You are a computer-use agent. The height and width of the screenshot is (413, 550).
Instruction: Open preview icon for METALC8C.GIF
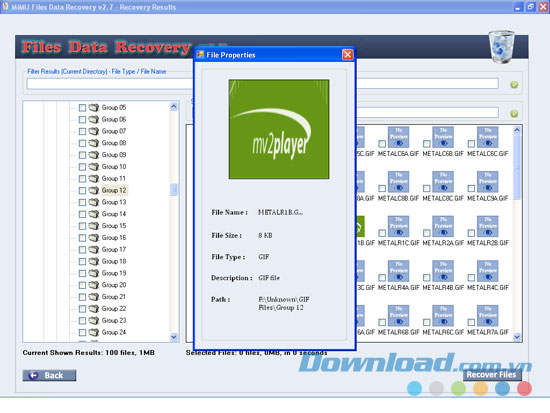(x=443, y=182)
